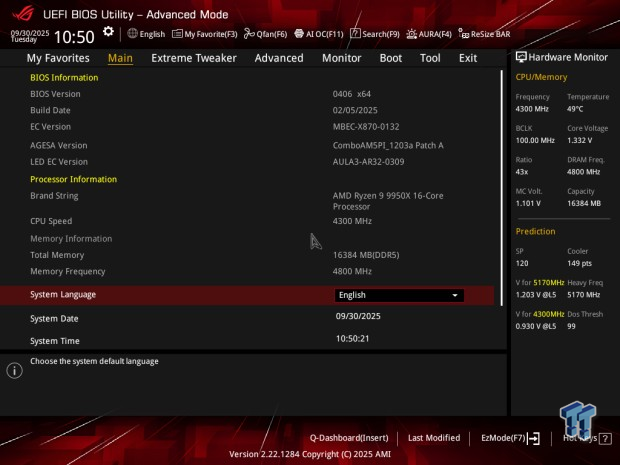The width and height of the screenshot is (620, 465).
Task: Click LED EC Version AULA3-AR32-0309
Action: [368, 162]
